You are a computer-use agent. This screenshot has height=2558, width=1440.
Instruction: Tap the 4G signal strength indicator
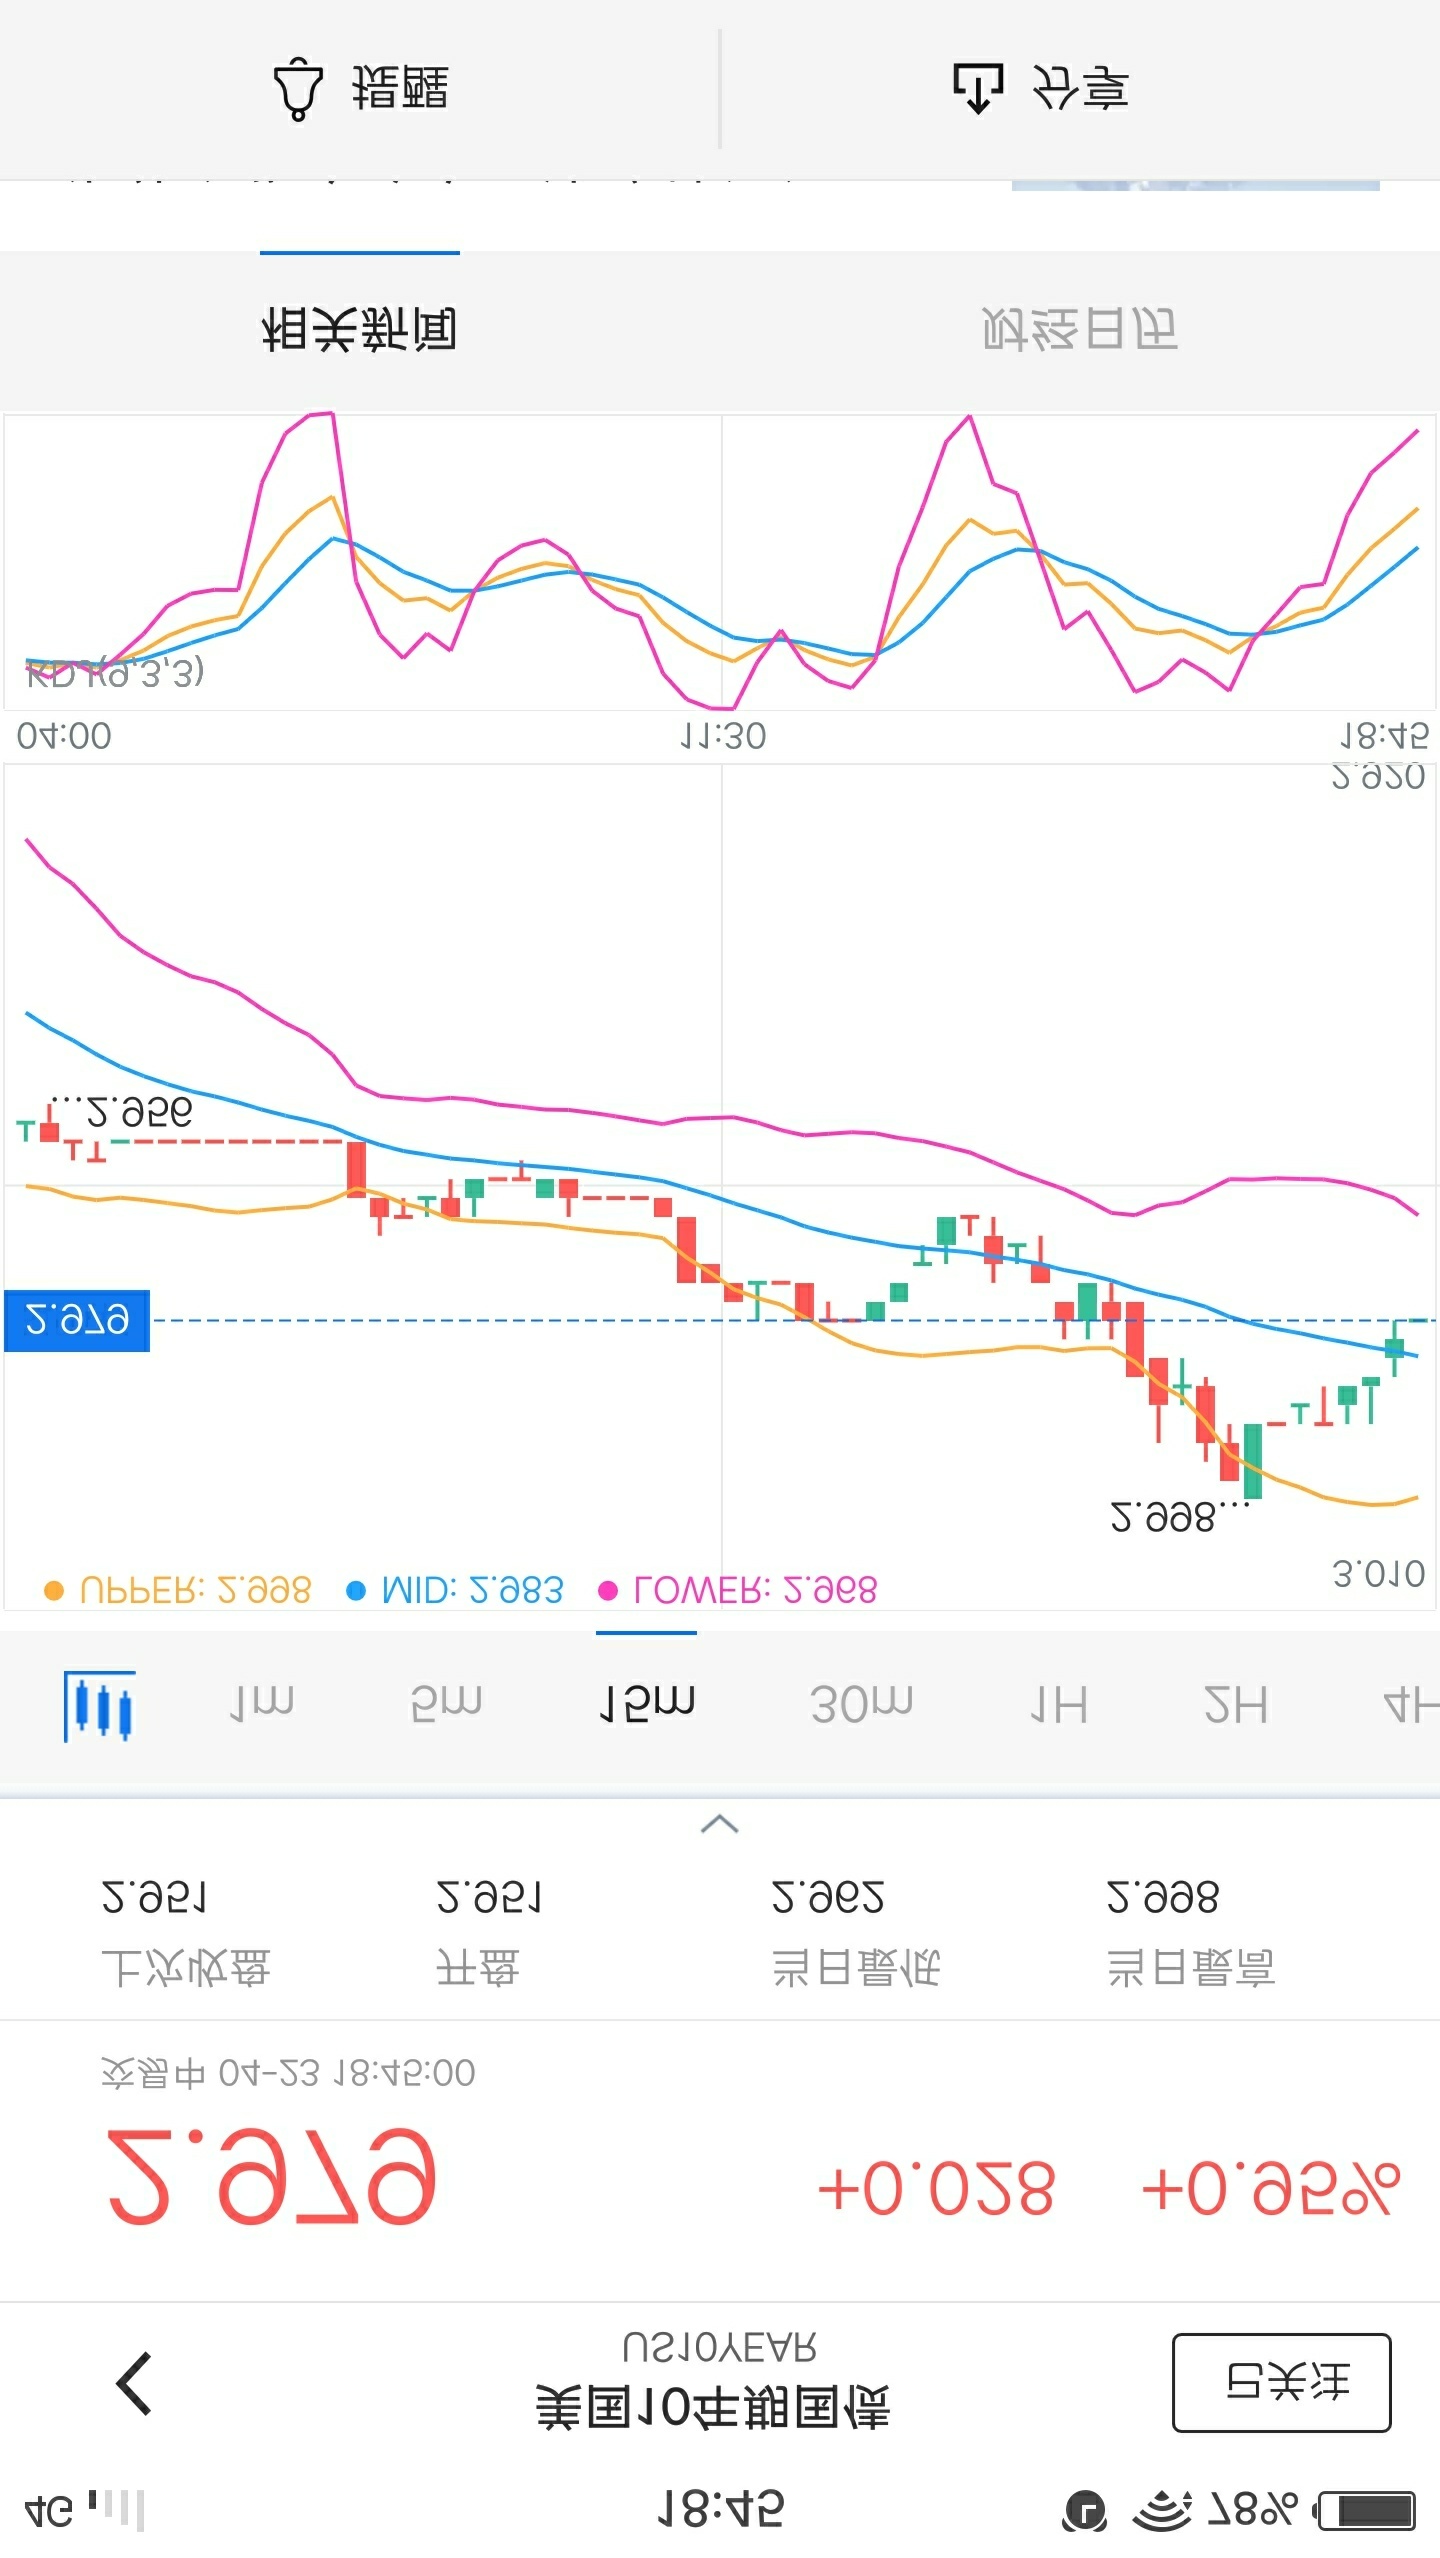click(82, 2510)
